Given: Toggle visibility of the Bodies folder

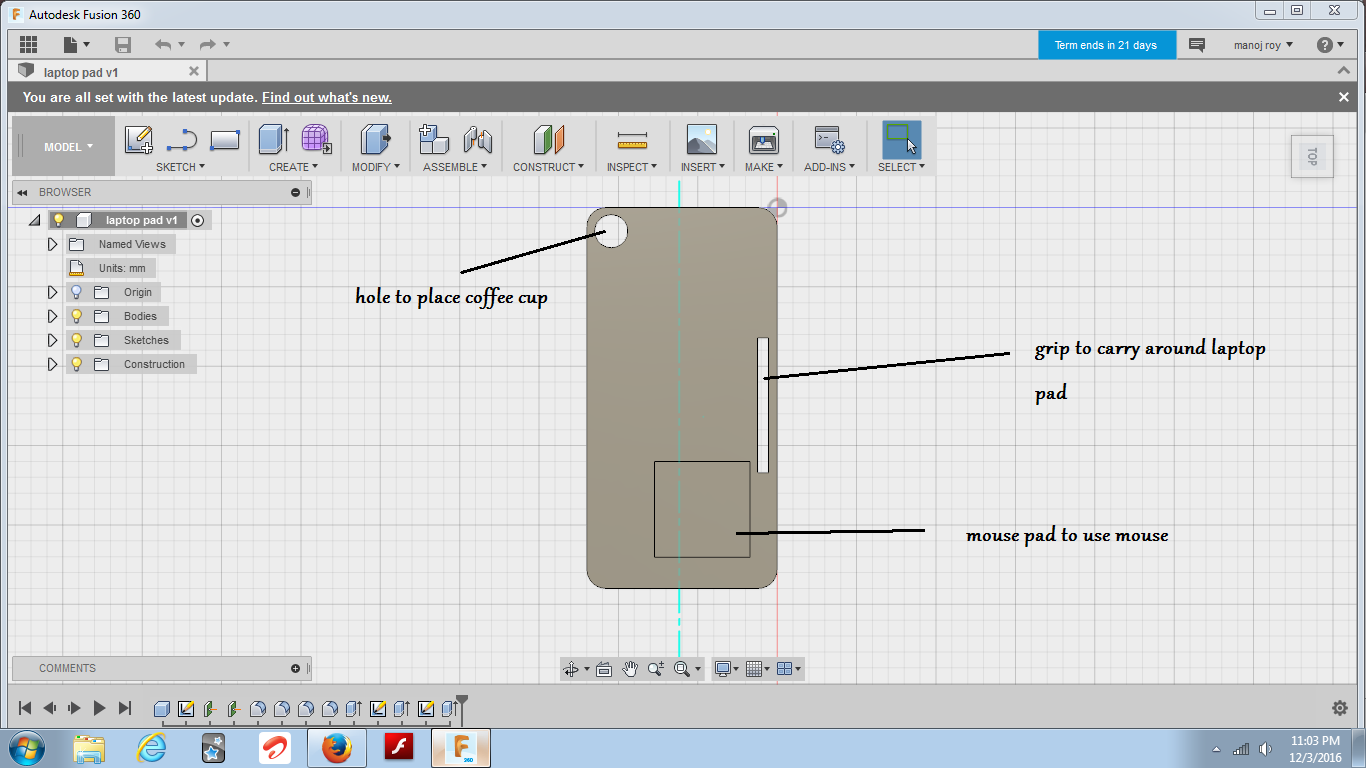Looking at the screenshot, I should 76,315.
